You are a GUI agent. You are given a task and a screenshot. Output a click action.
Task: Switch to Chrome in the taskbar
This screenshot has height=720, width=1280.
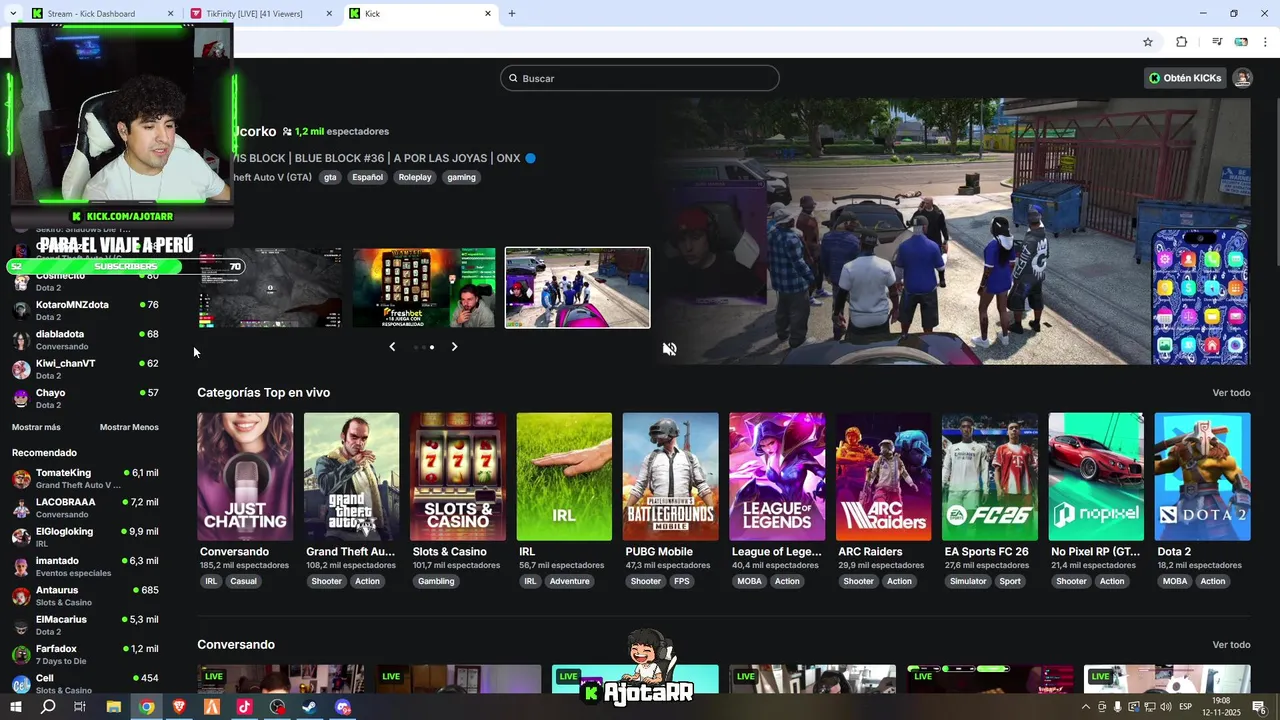tap(146, 707)
